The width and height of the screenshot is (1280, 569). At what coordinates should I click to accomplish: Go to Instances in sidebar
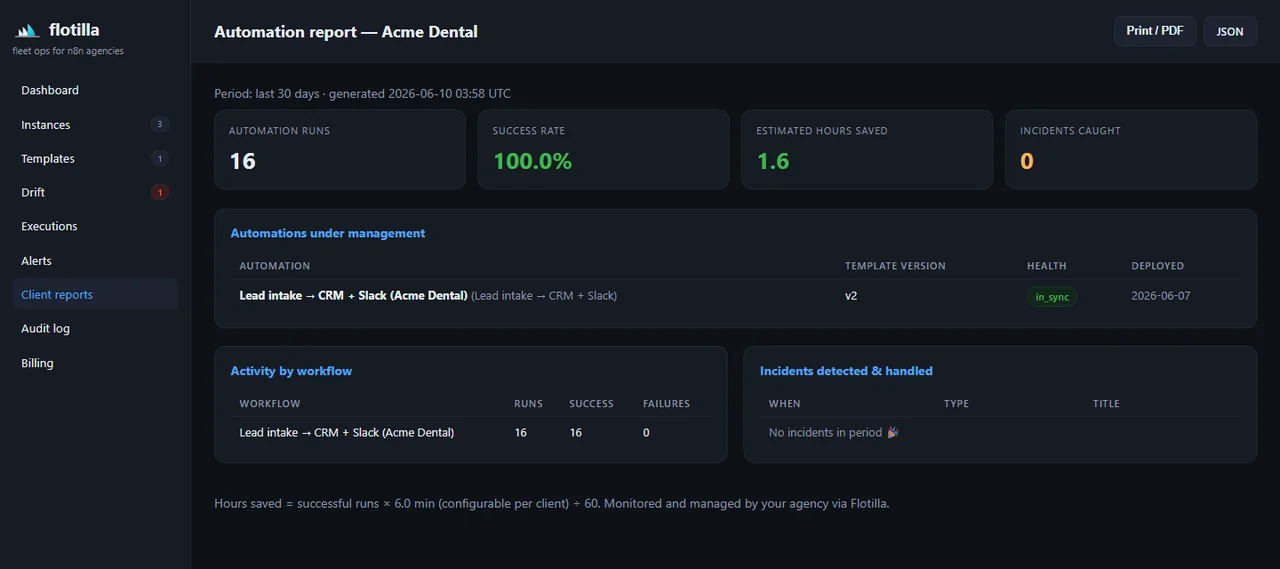click(95, 125)
